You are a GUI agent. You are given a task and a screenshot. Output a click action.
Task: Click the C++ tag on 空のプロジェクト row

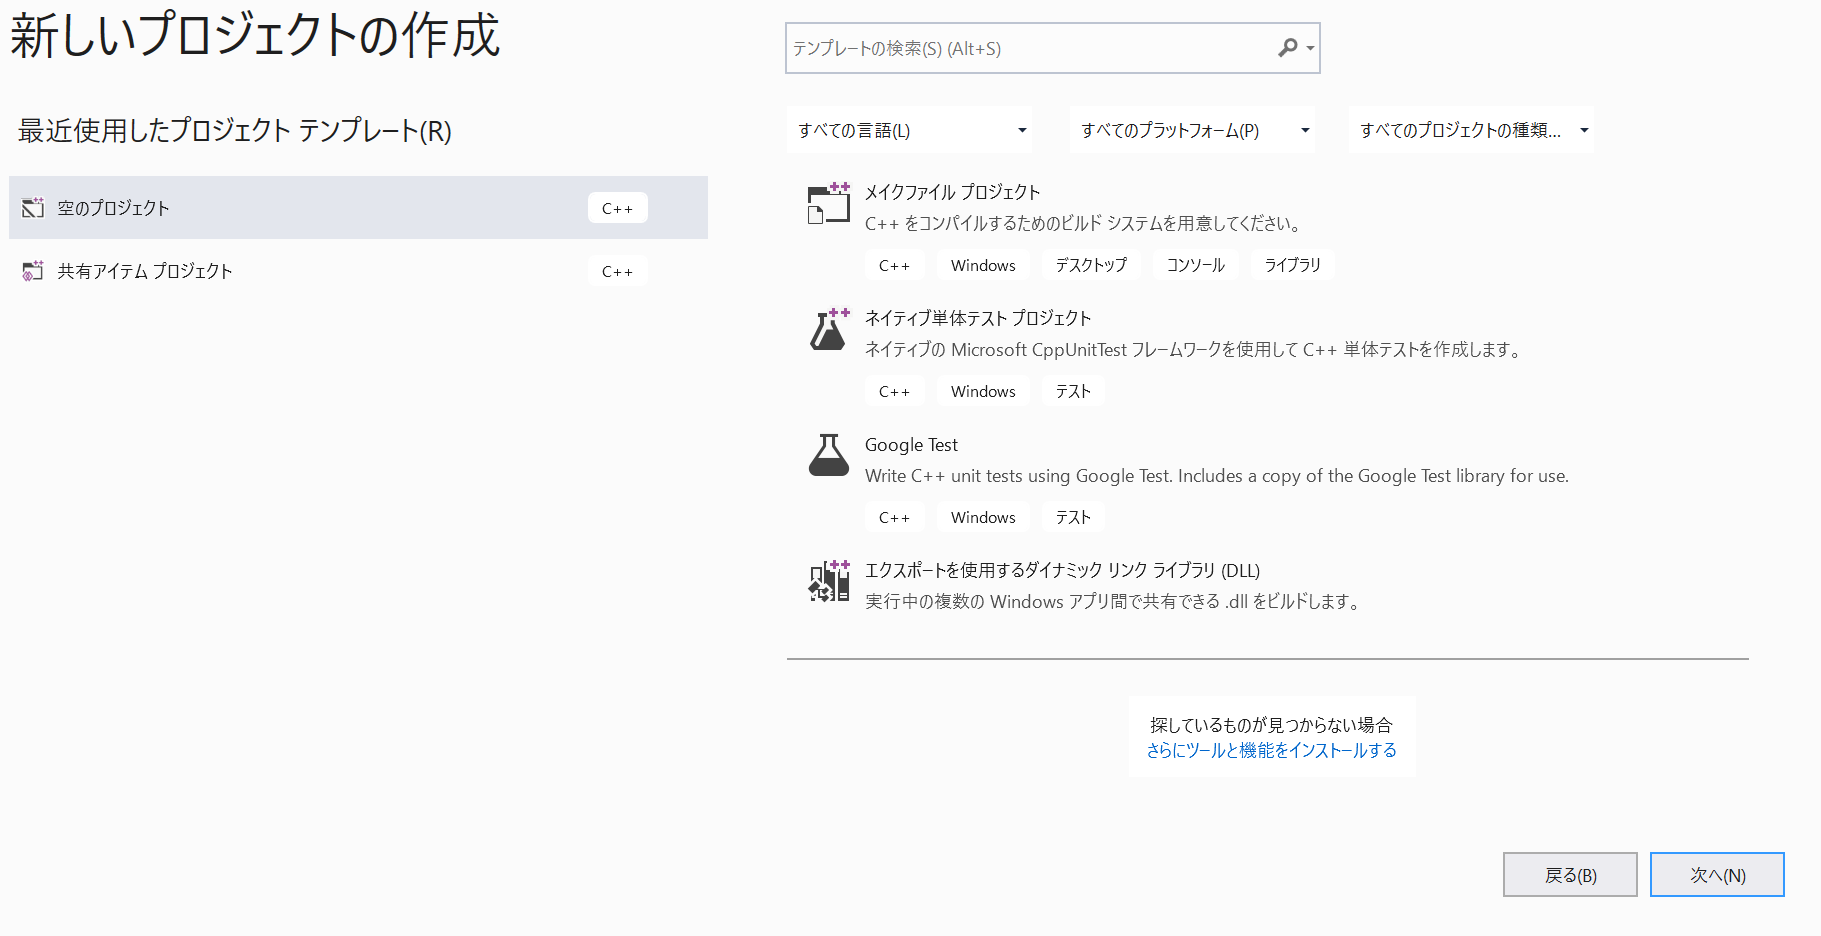(x=617, y=208)
